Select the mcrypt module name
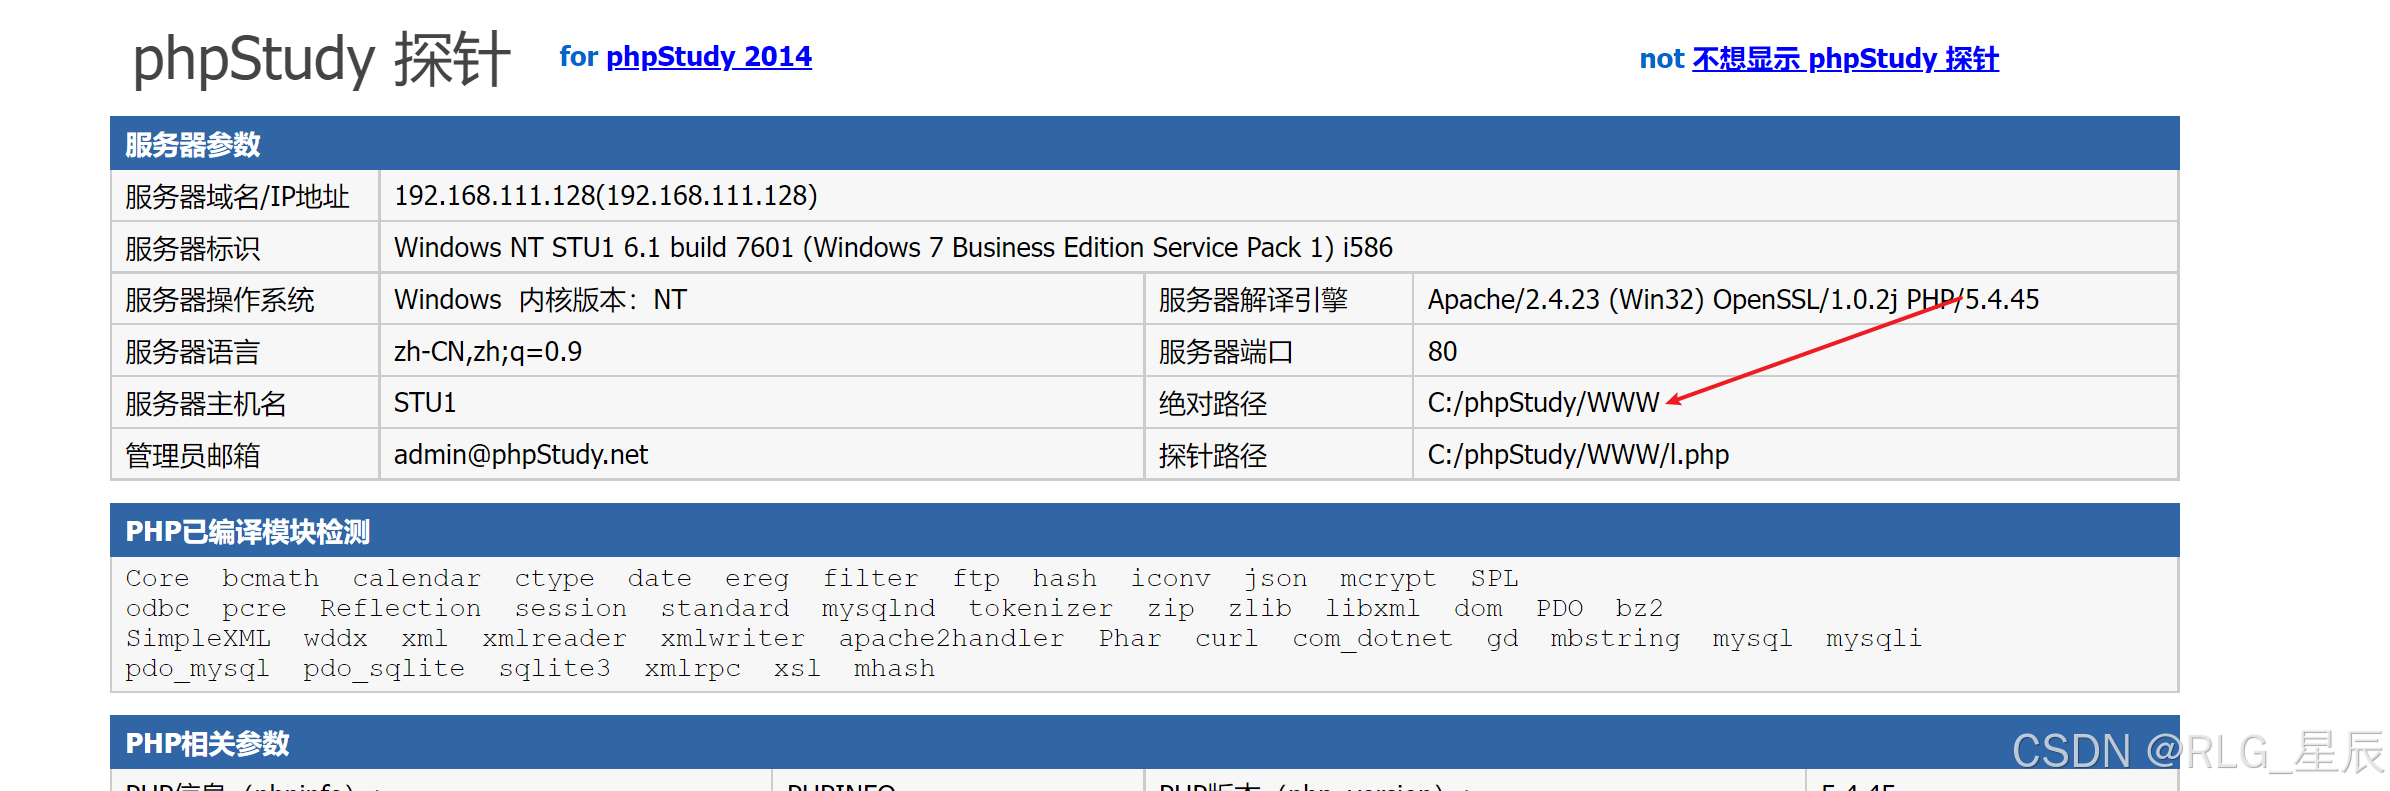Viewport: 2390px width, 791px height. point(1388,579)
